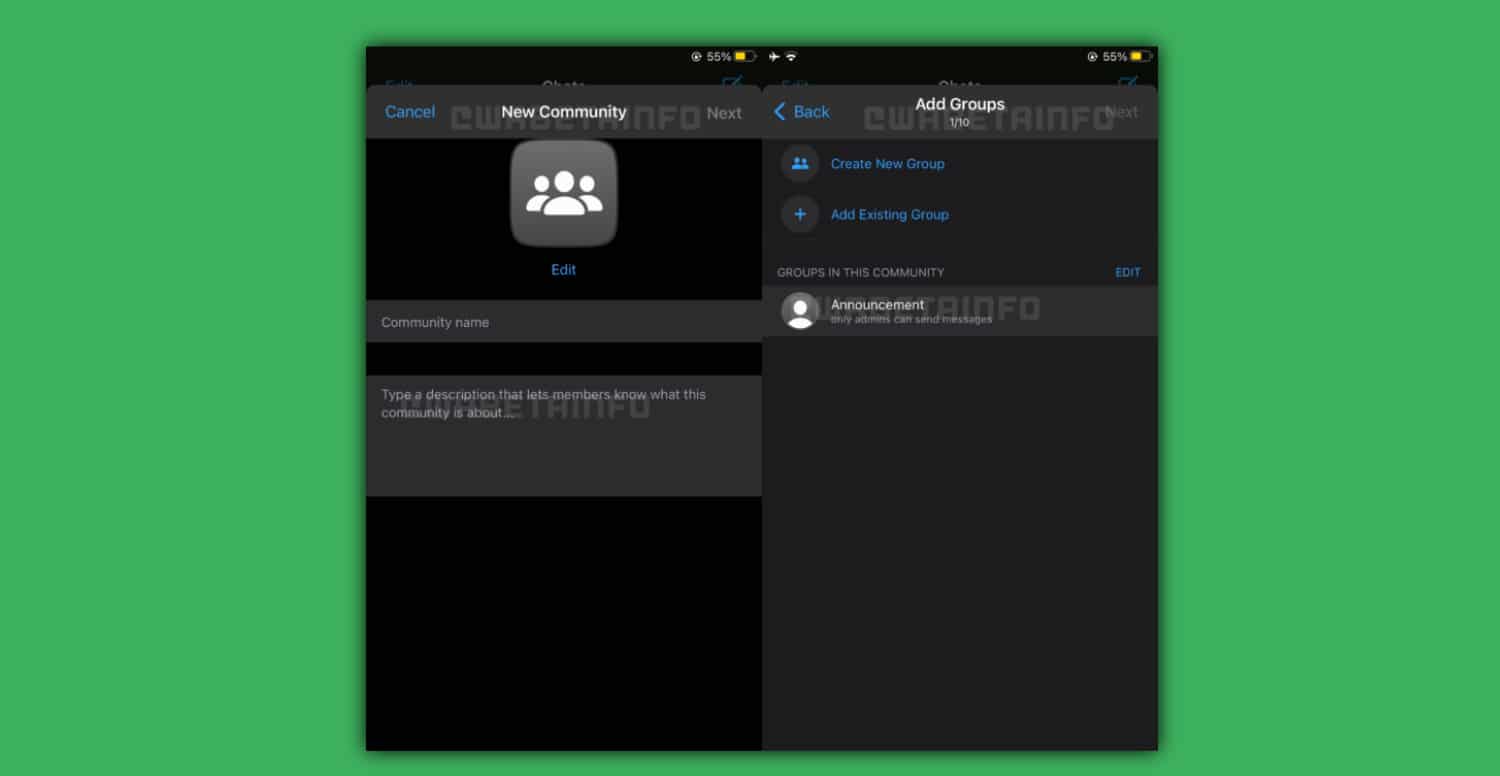Click compose icon above New Community's Next
Viewport: 1500px width, 776px height.
732,83
